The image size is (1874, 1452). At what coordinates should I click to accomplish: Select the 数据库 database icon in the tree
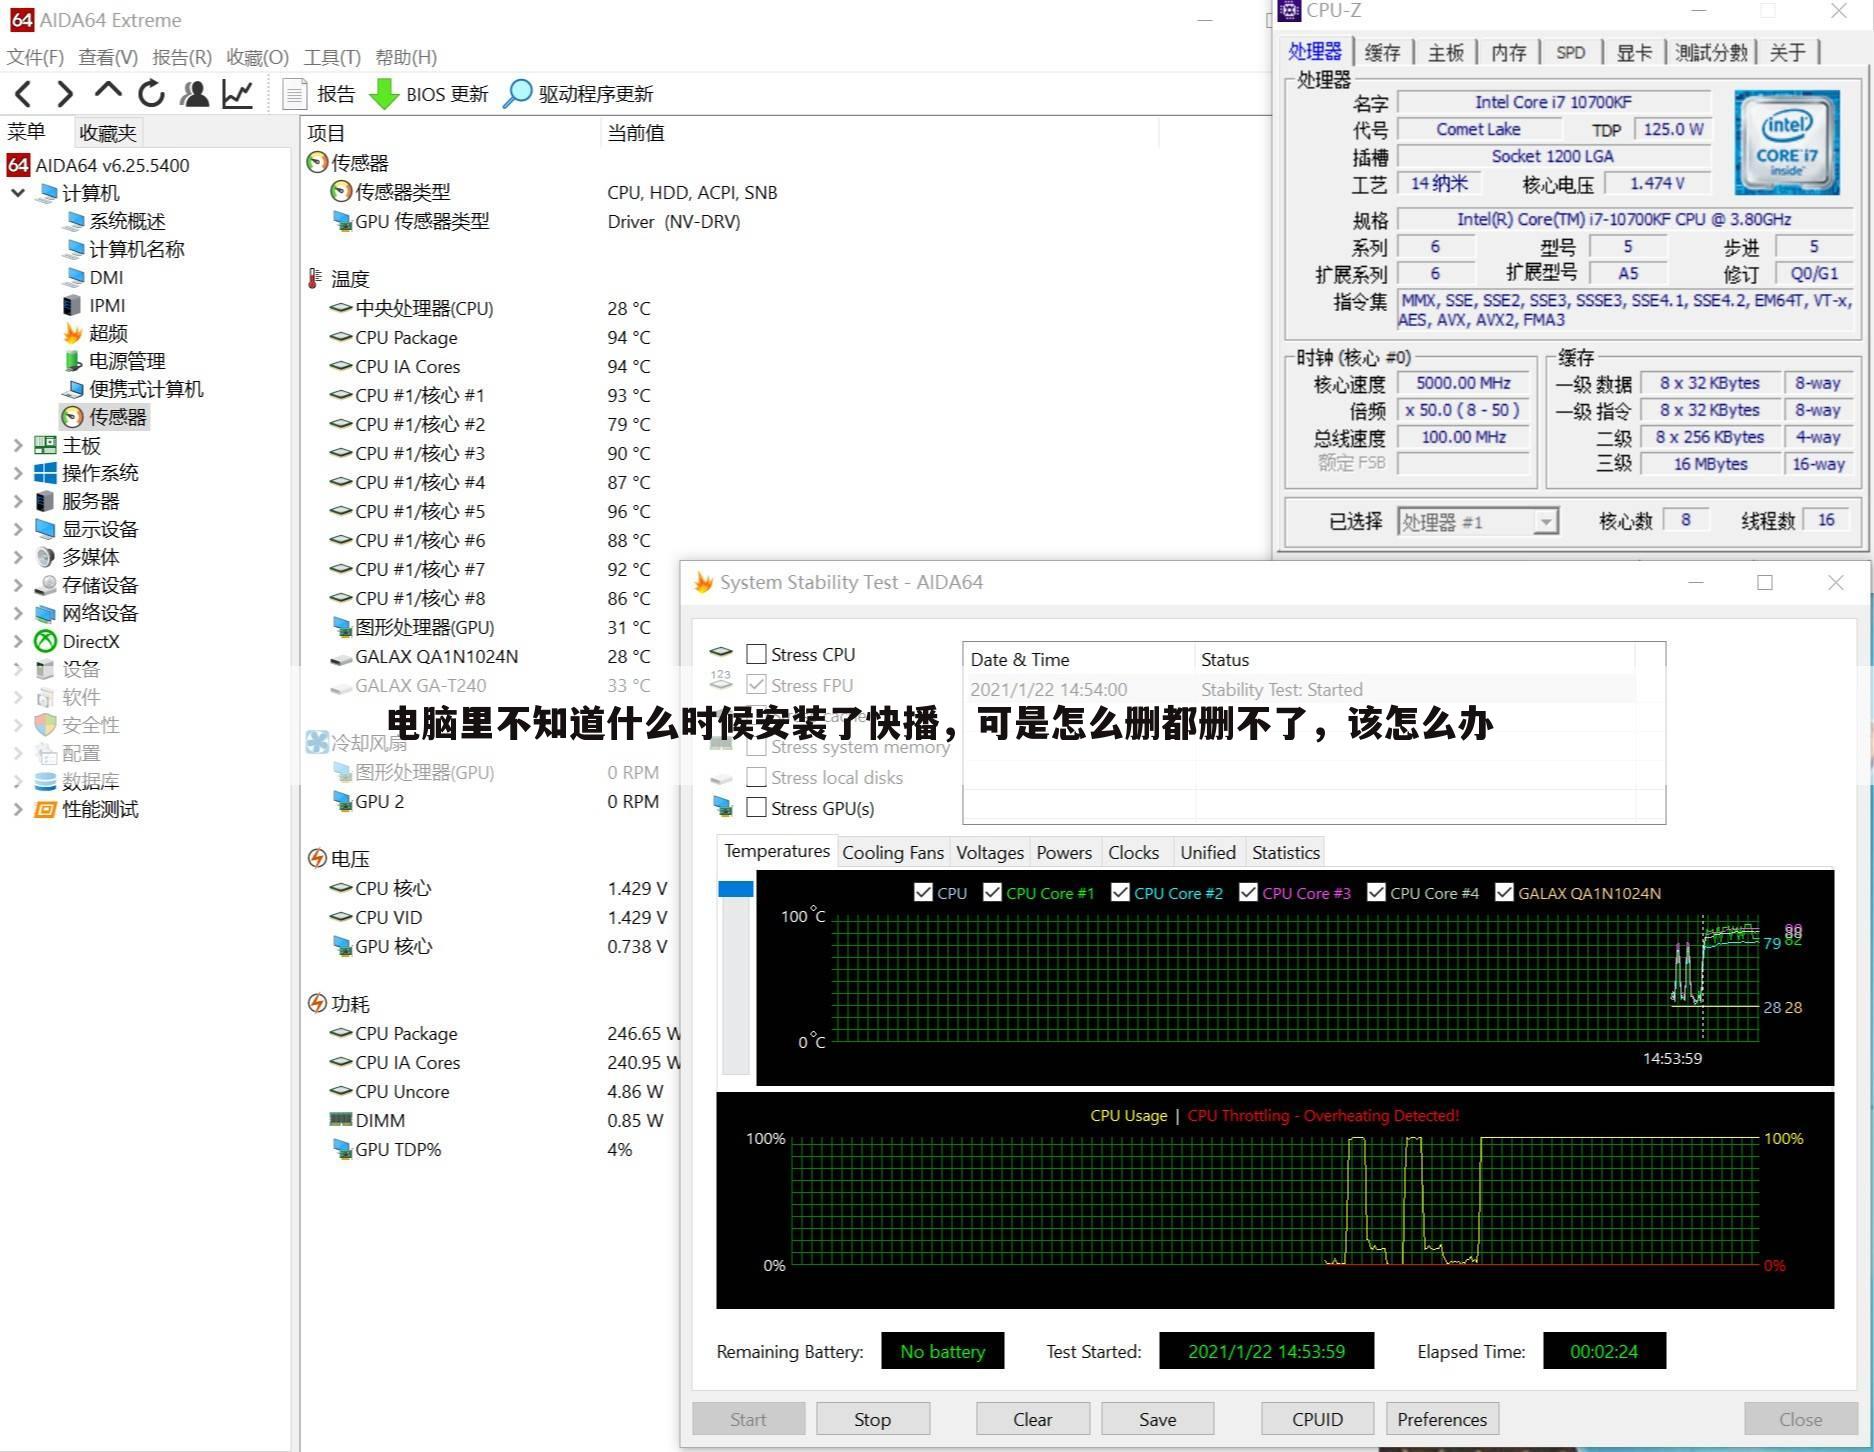(x=45, y=781)
